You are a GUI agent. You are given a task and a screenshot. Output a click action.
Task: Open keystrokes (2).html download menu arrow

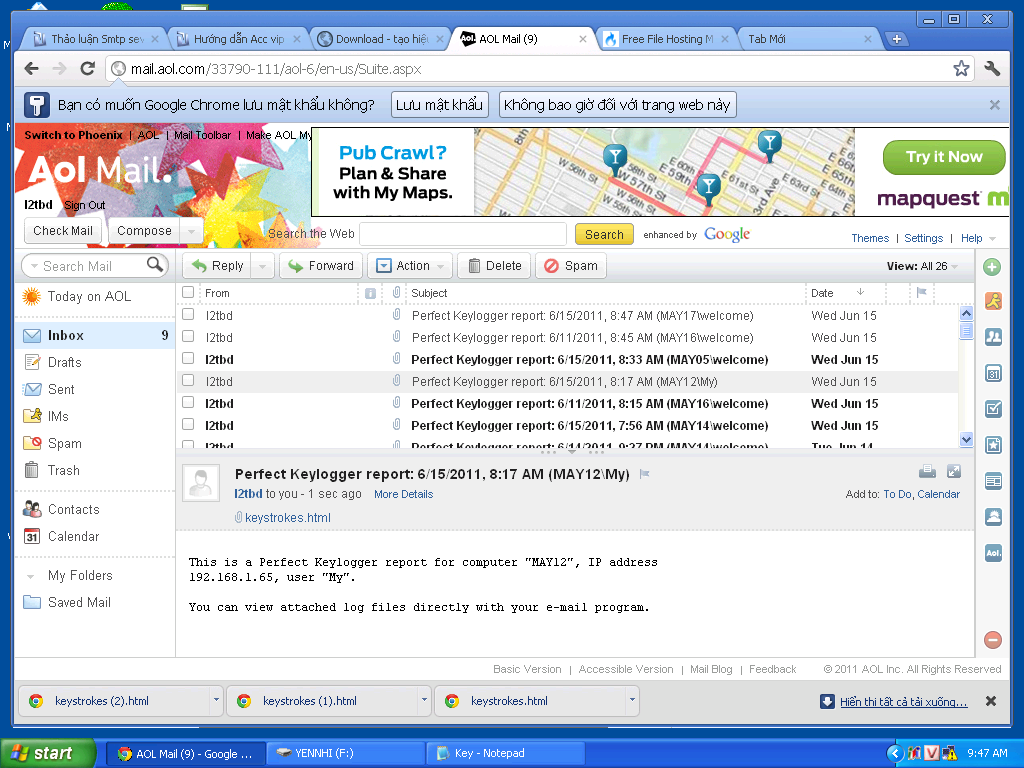point(216,699)
